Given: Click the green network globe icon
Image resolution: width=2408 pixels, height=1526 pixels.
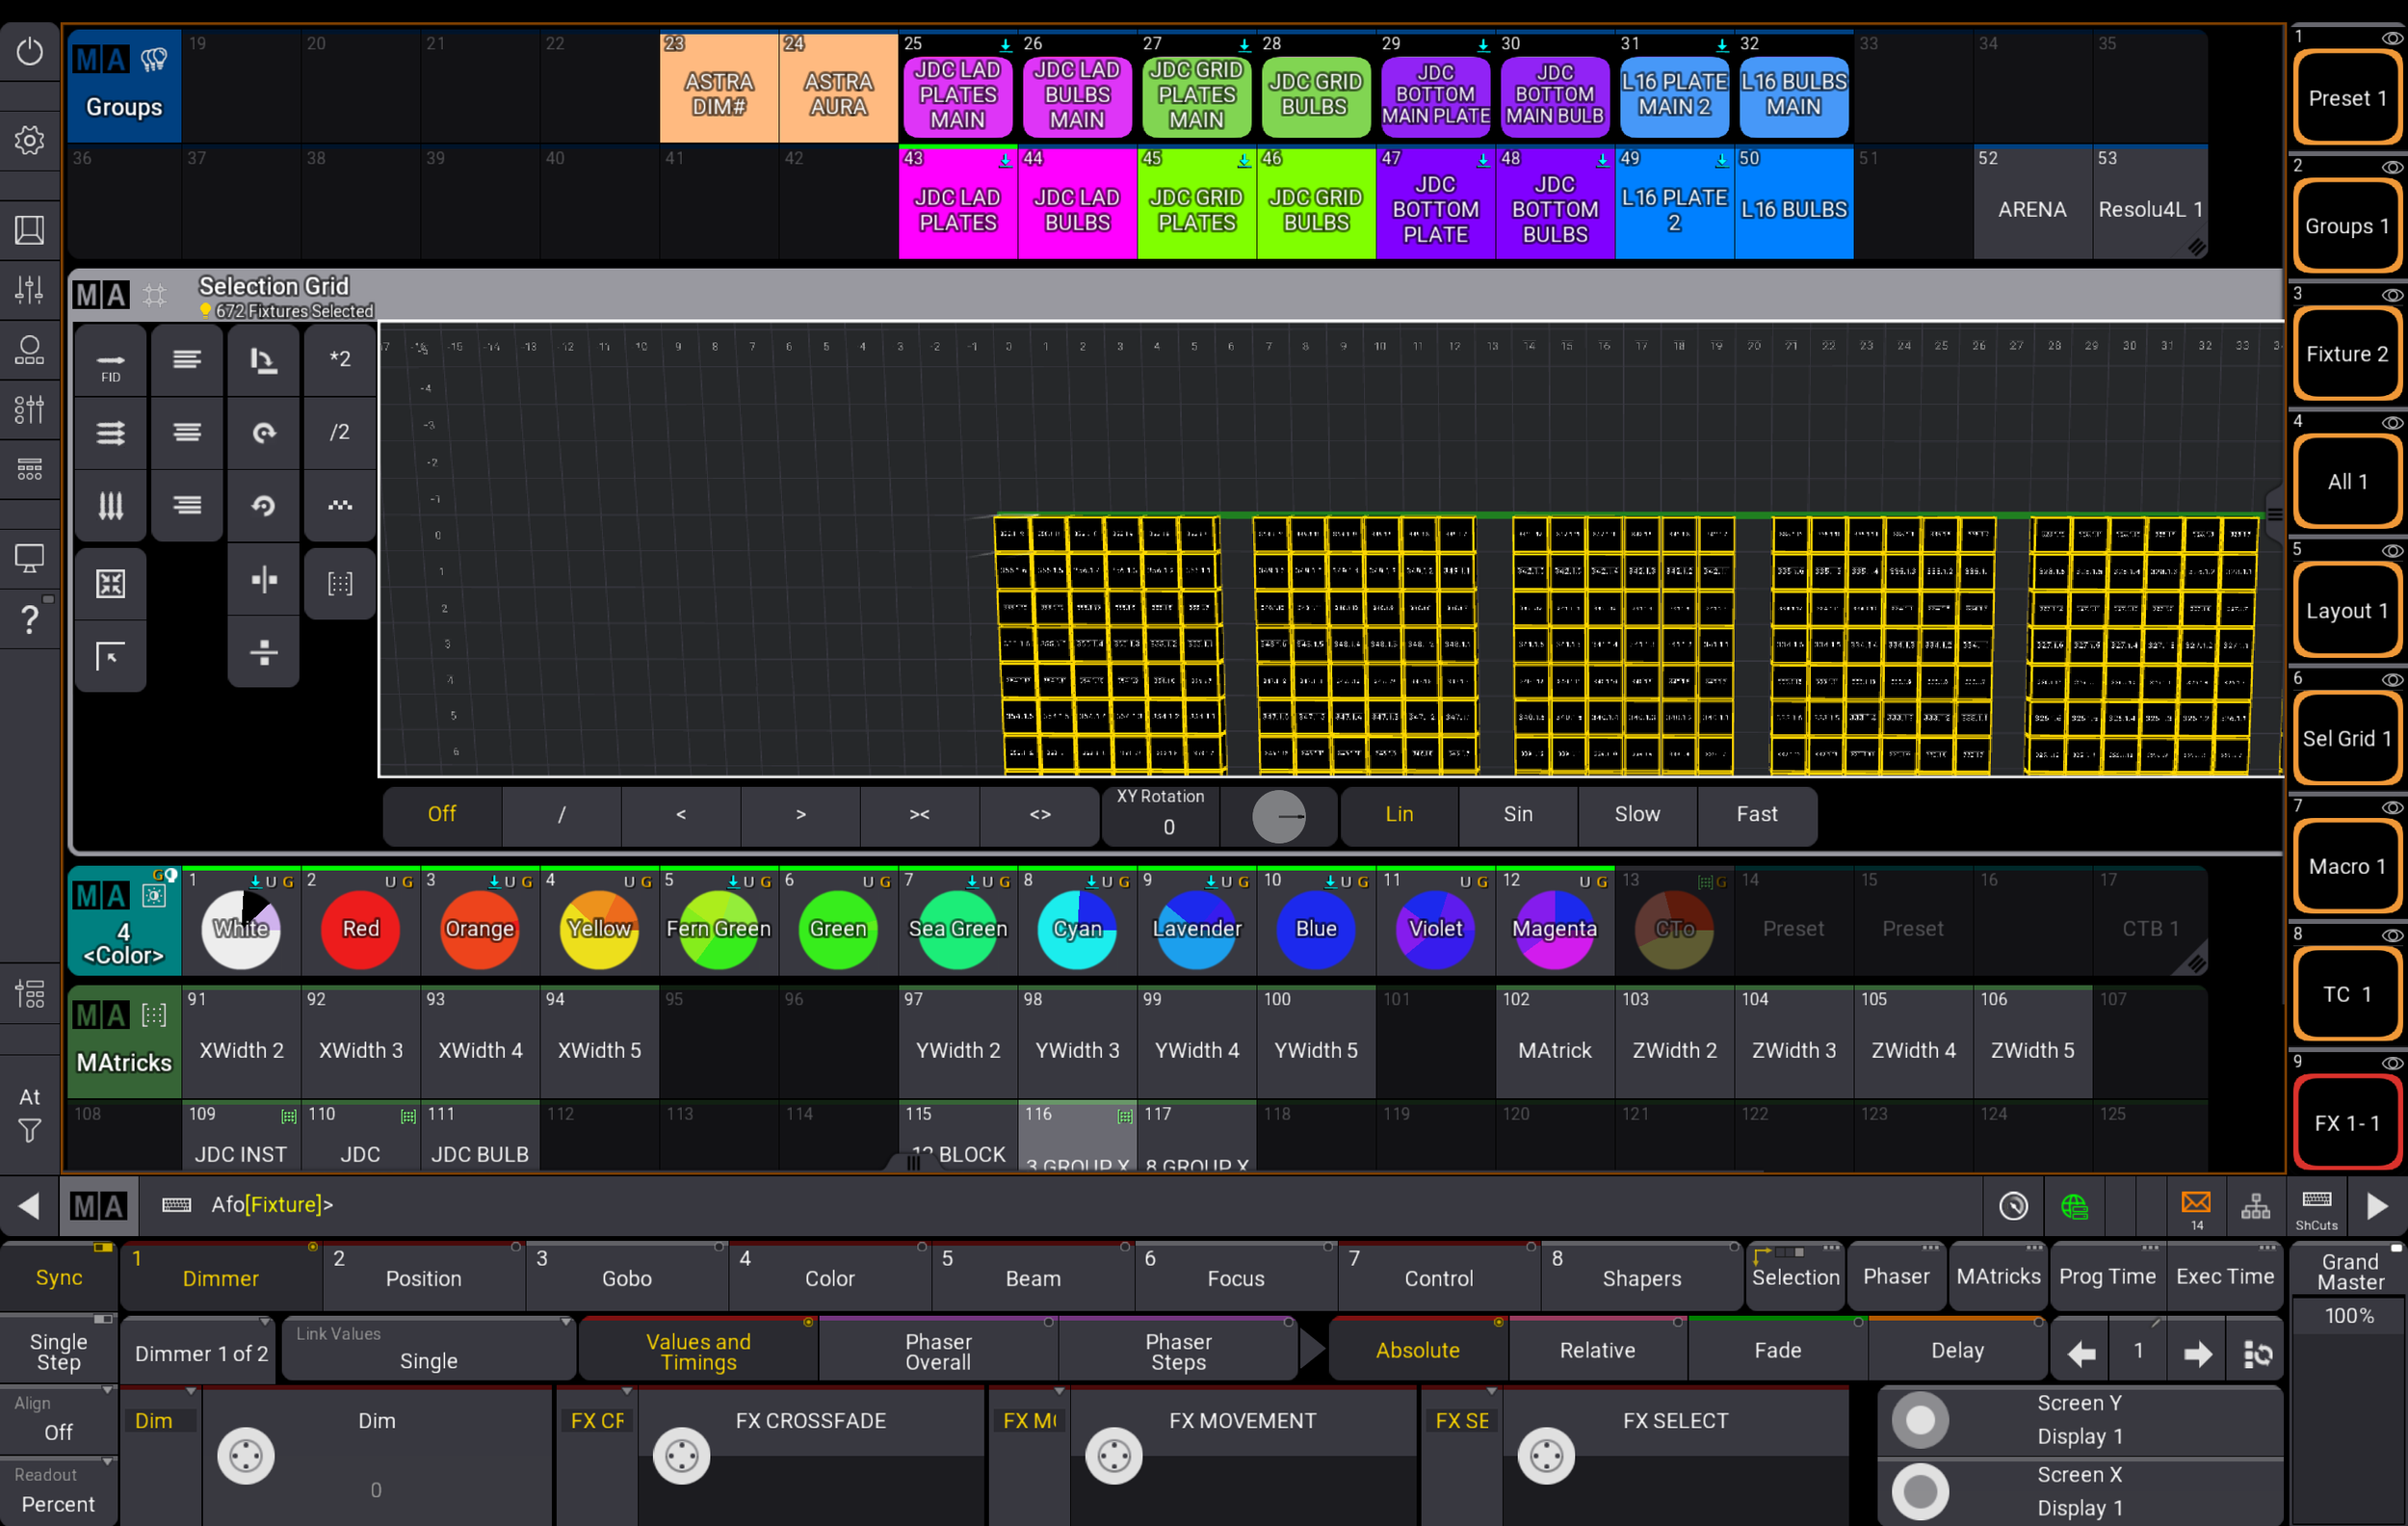Looking at the screenshot, I should 2075,1206.
